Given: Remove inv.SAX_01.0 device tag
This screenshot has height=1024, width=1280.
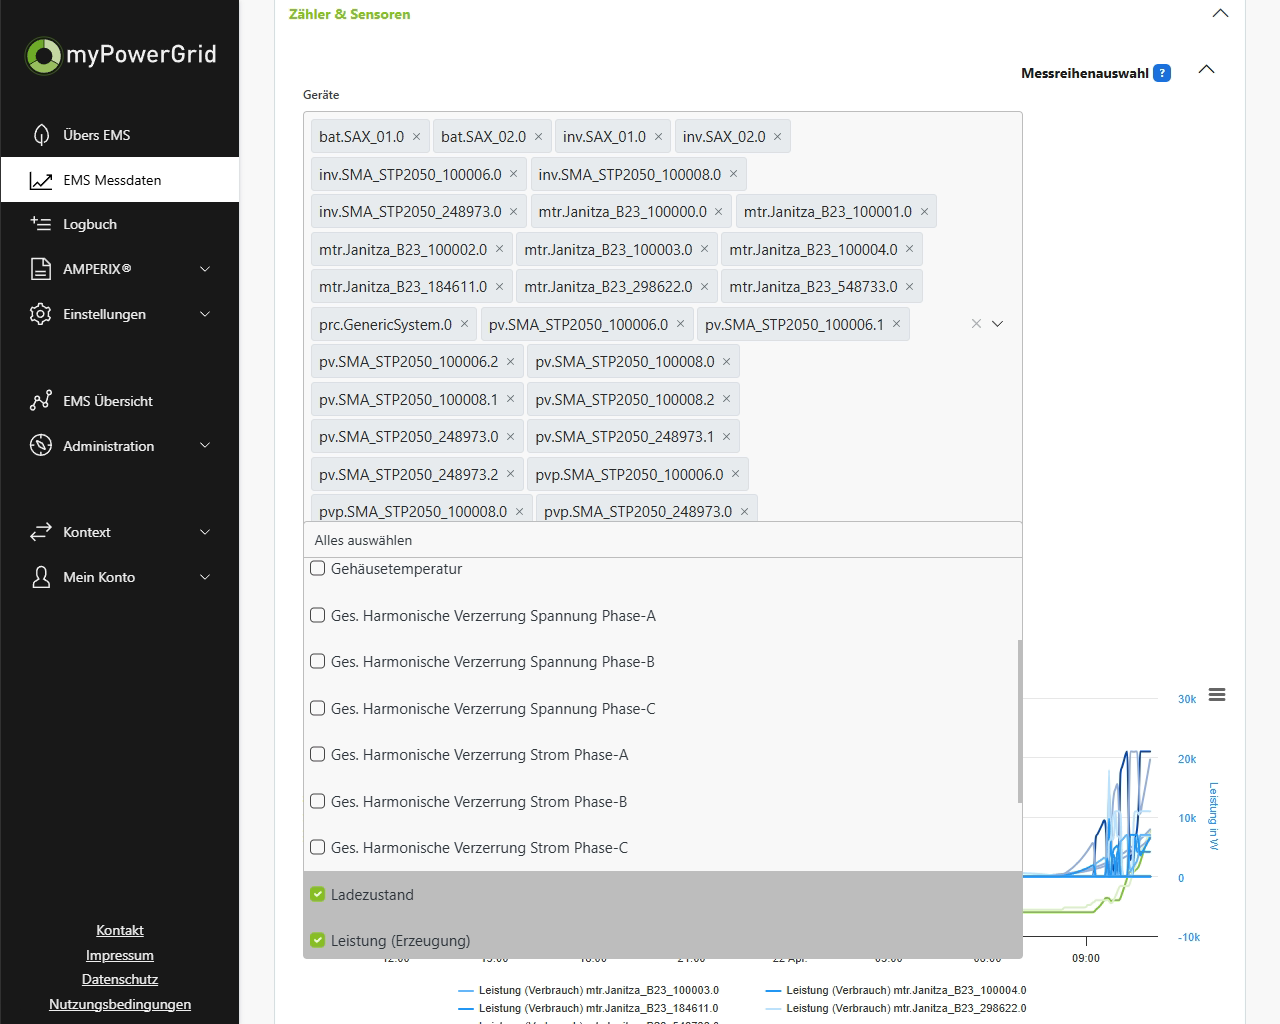Looking at the screenshot, I should [x=658, y=137].
